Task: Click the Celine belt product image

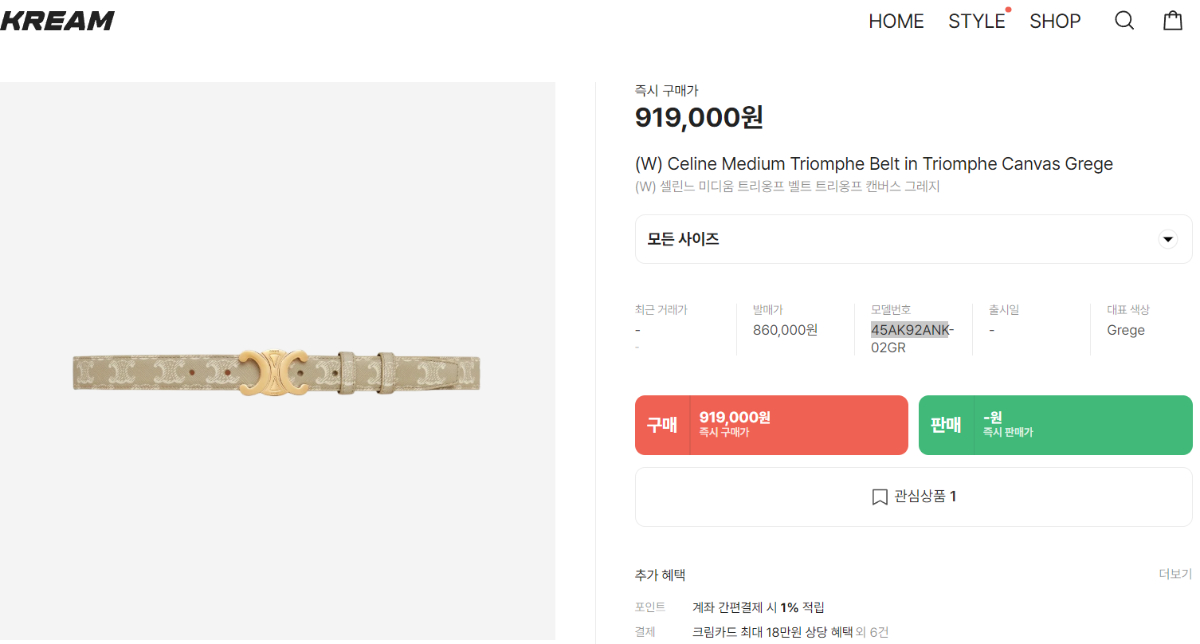Action: (277, 371)
